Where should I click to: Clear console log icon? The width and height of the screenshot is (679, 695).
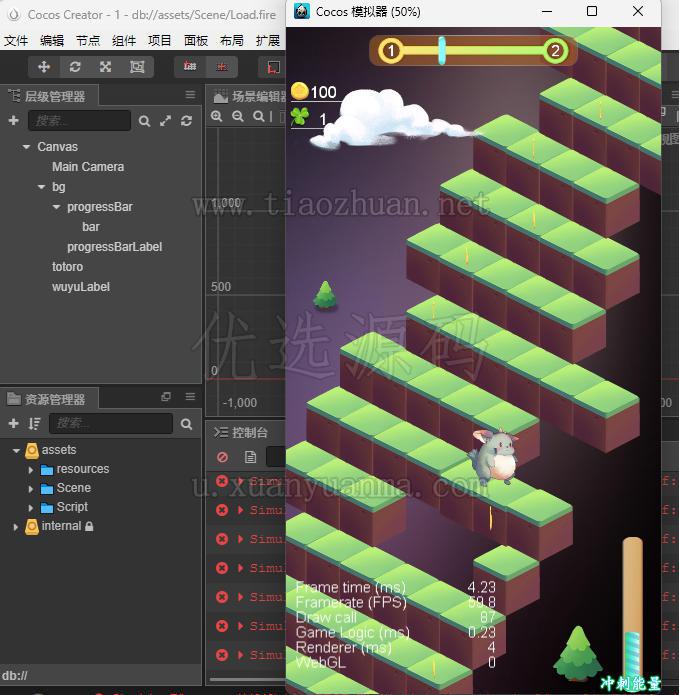222,457
